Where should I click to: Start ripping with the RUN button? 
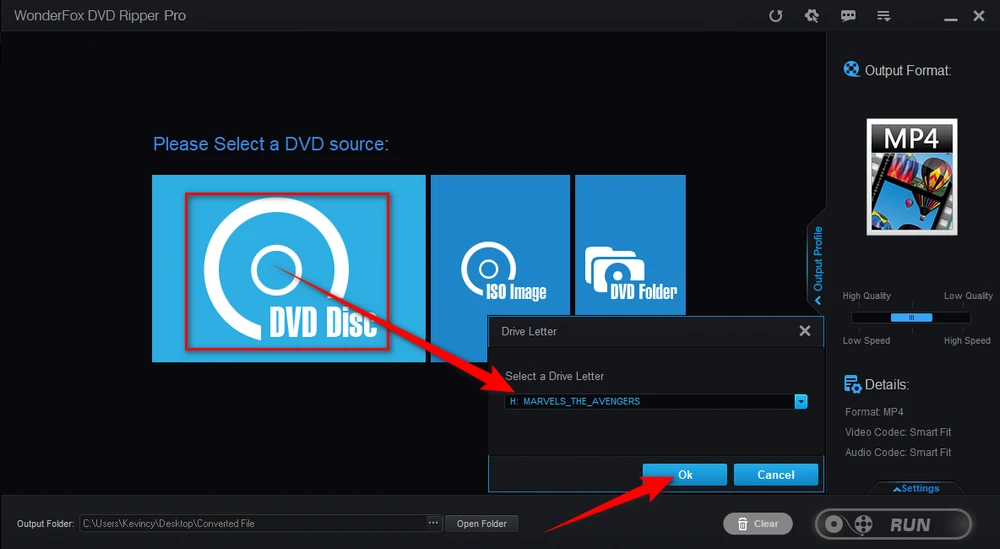click(892, 524)
